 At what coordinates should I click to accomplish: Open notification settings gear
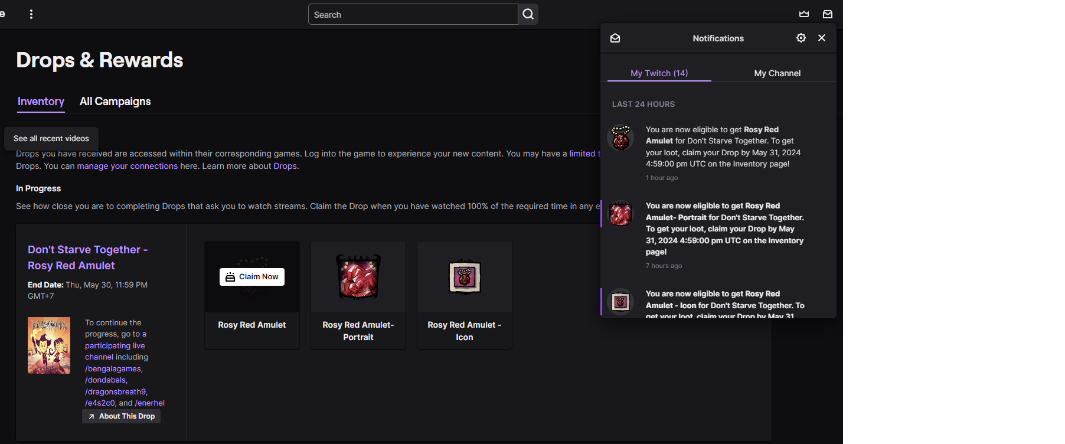coord(801,38)
